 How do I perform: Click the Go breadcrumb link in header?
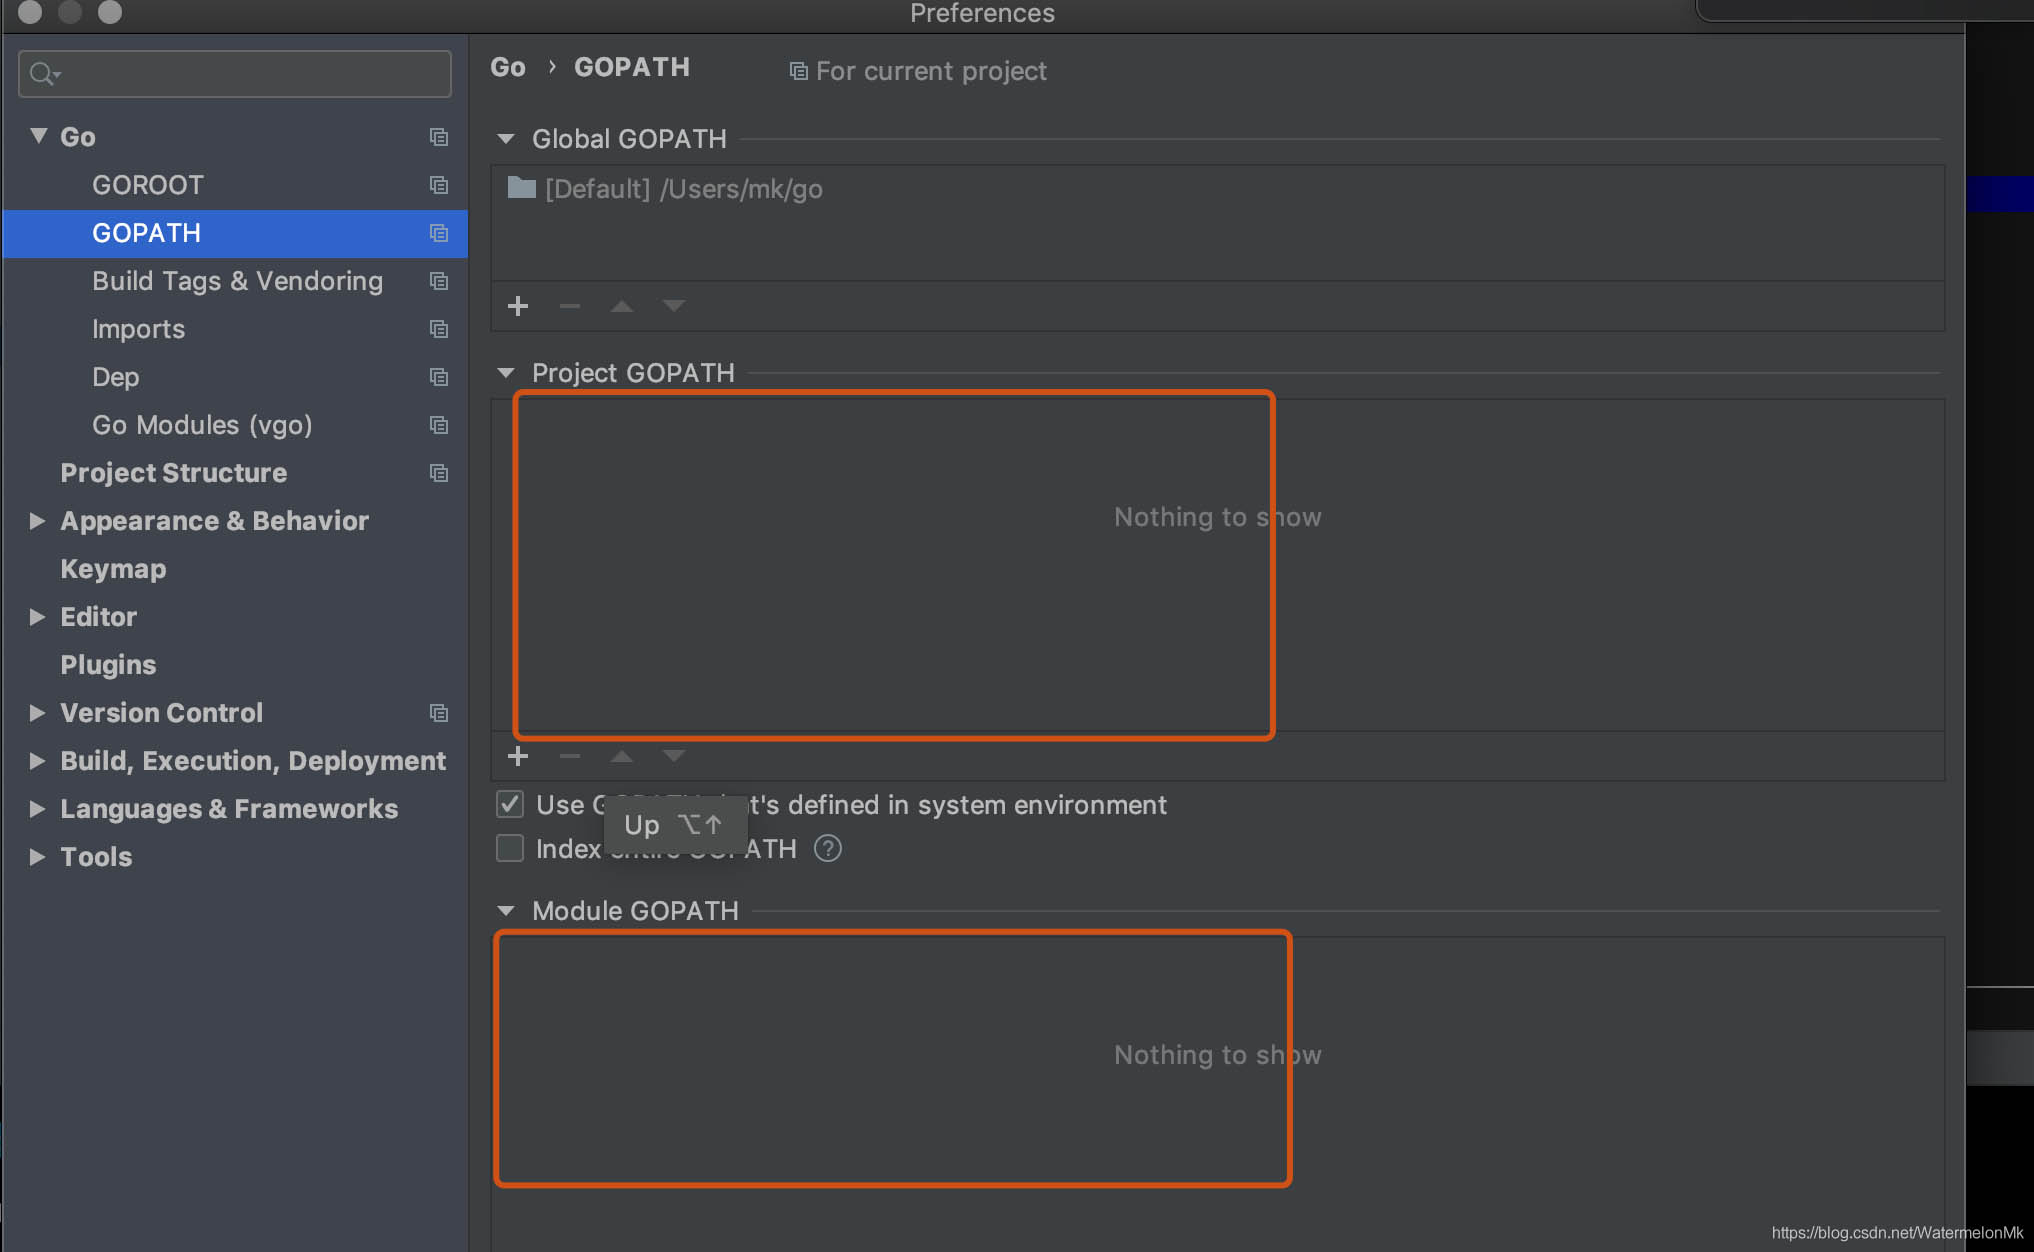508,67
